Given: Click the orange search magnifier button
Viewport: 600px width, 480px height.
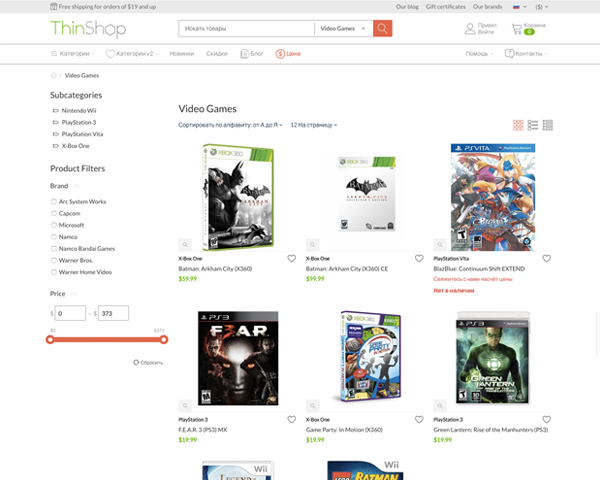Looking at the screenshot, I should point(382,28).
